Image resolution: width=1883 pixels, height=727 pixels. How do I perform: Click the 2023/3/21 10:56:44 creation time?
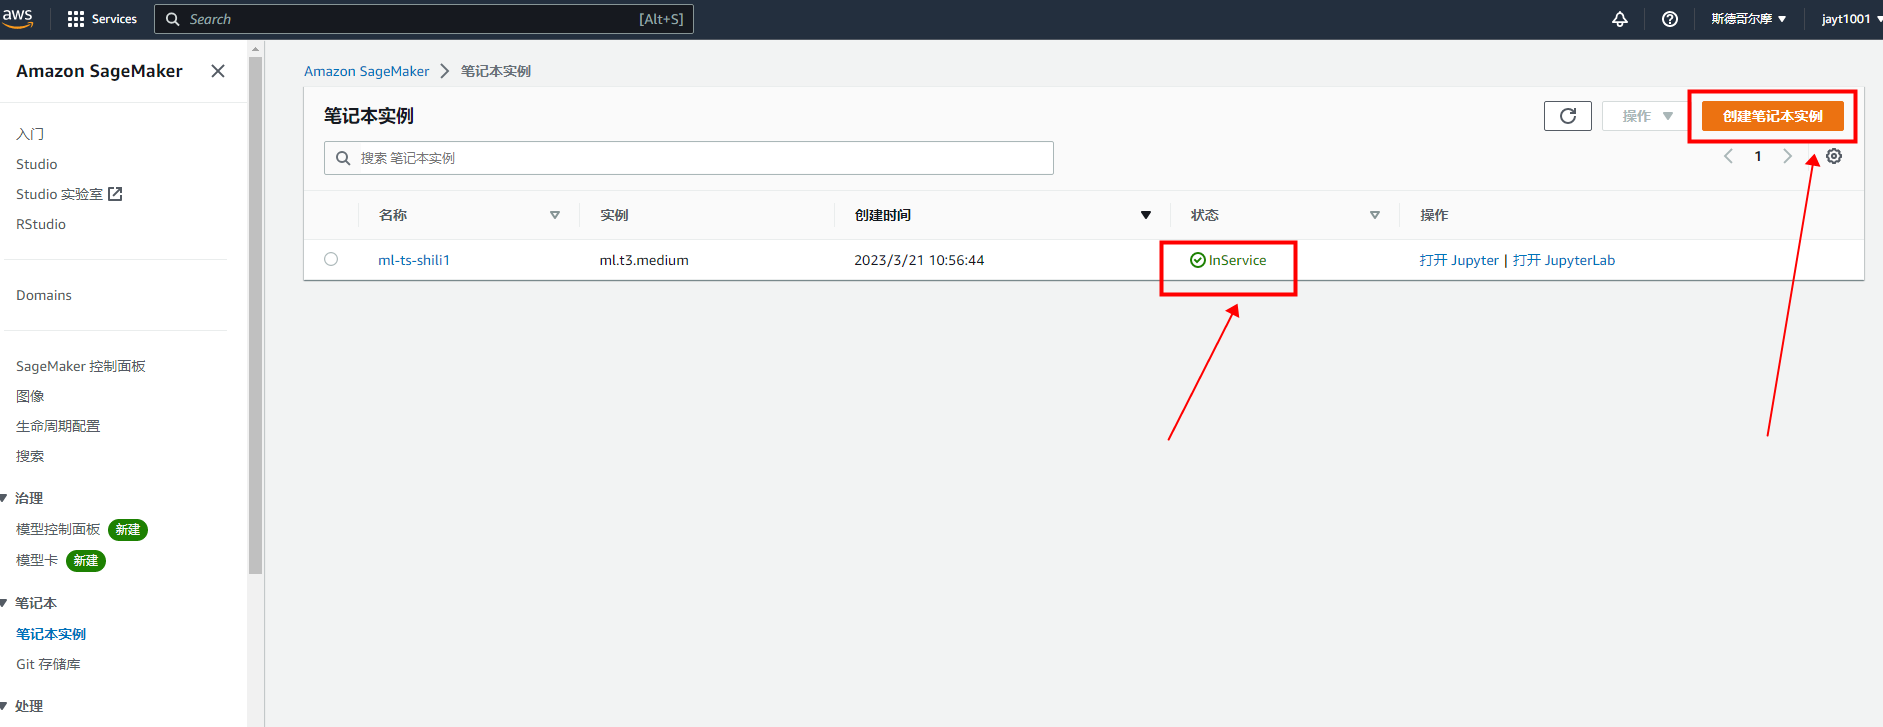click(919, 260)
